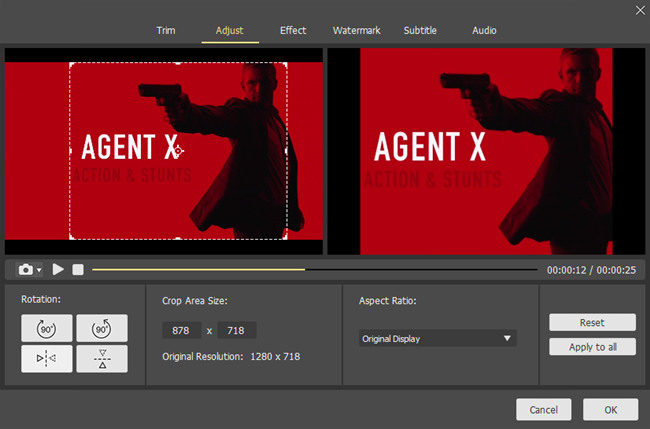Open the Audio tab
Screen dimensions: 650x429
(485, 31)
